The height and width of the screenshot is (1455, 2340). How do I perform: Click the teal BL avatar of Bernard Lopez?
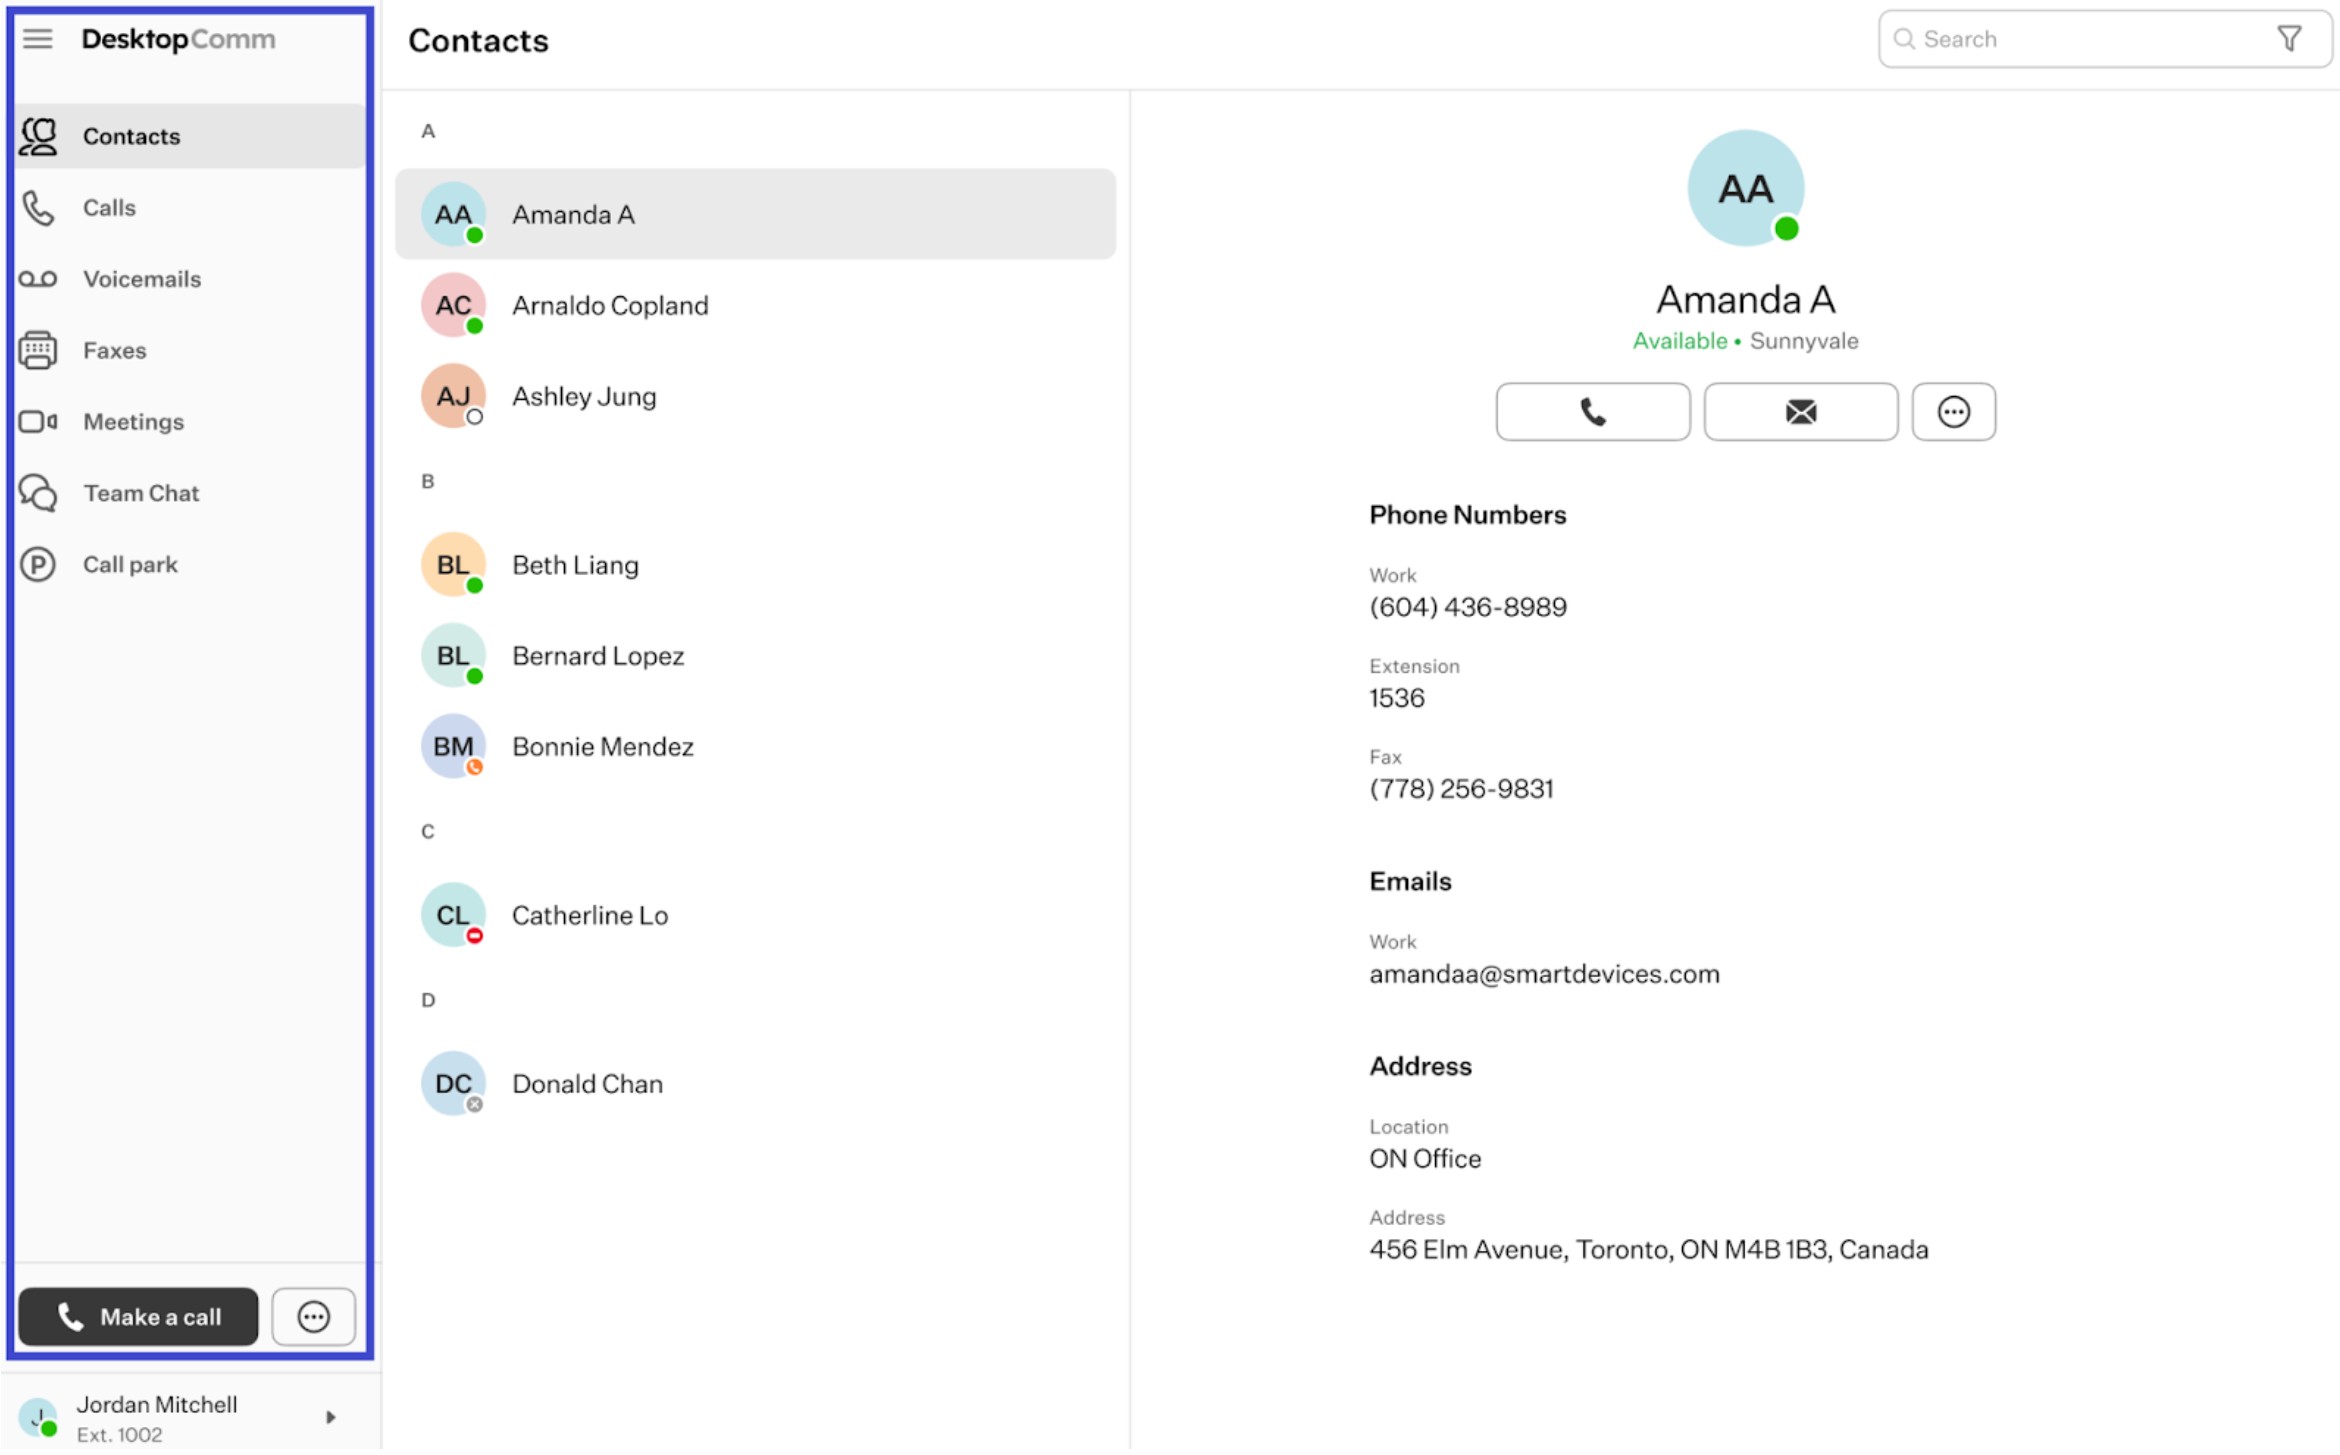pyautogui.click(x=453, y=656)
